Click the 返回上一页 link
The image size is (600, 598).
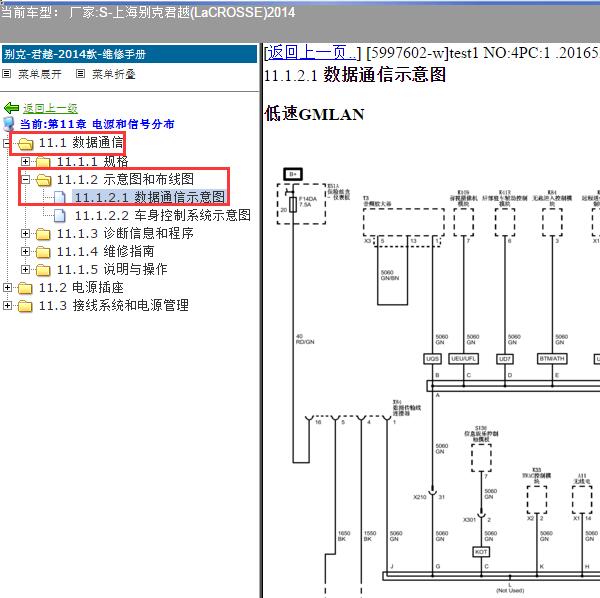pos(312,53)
